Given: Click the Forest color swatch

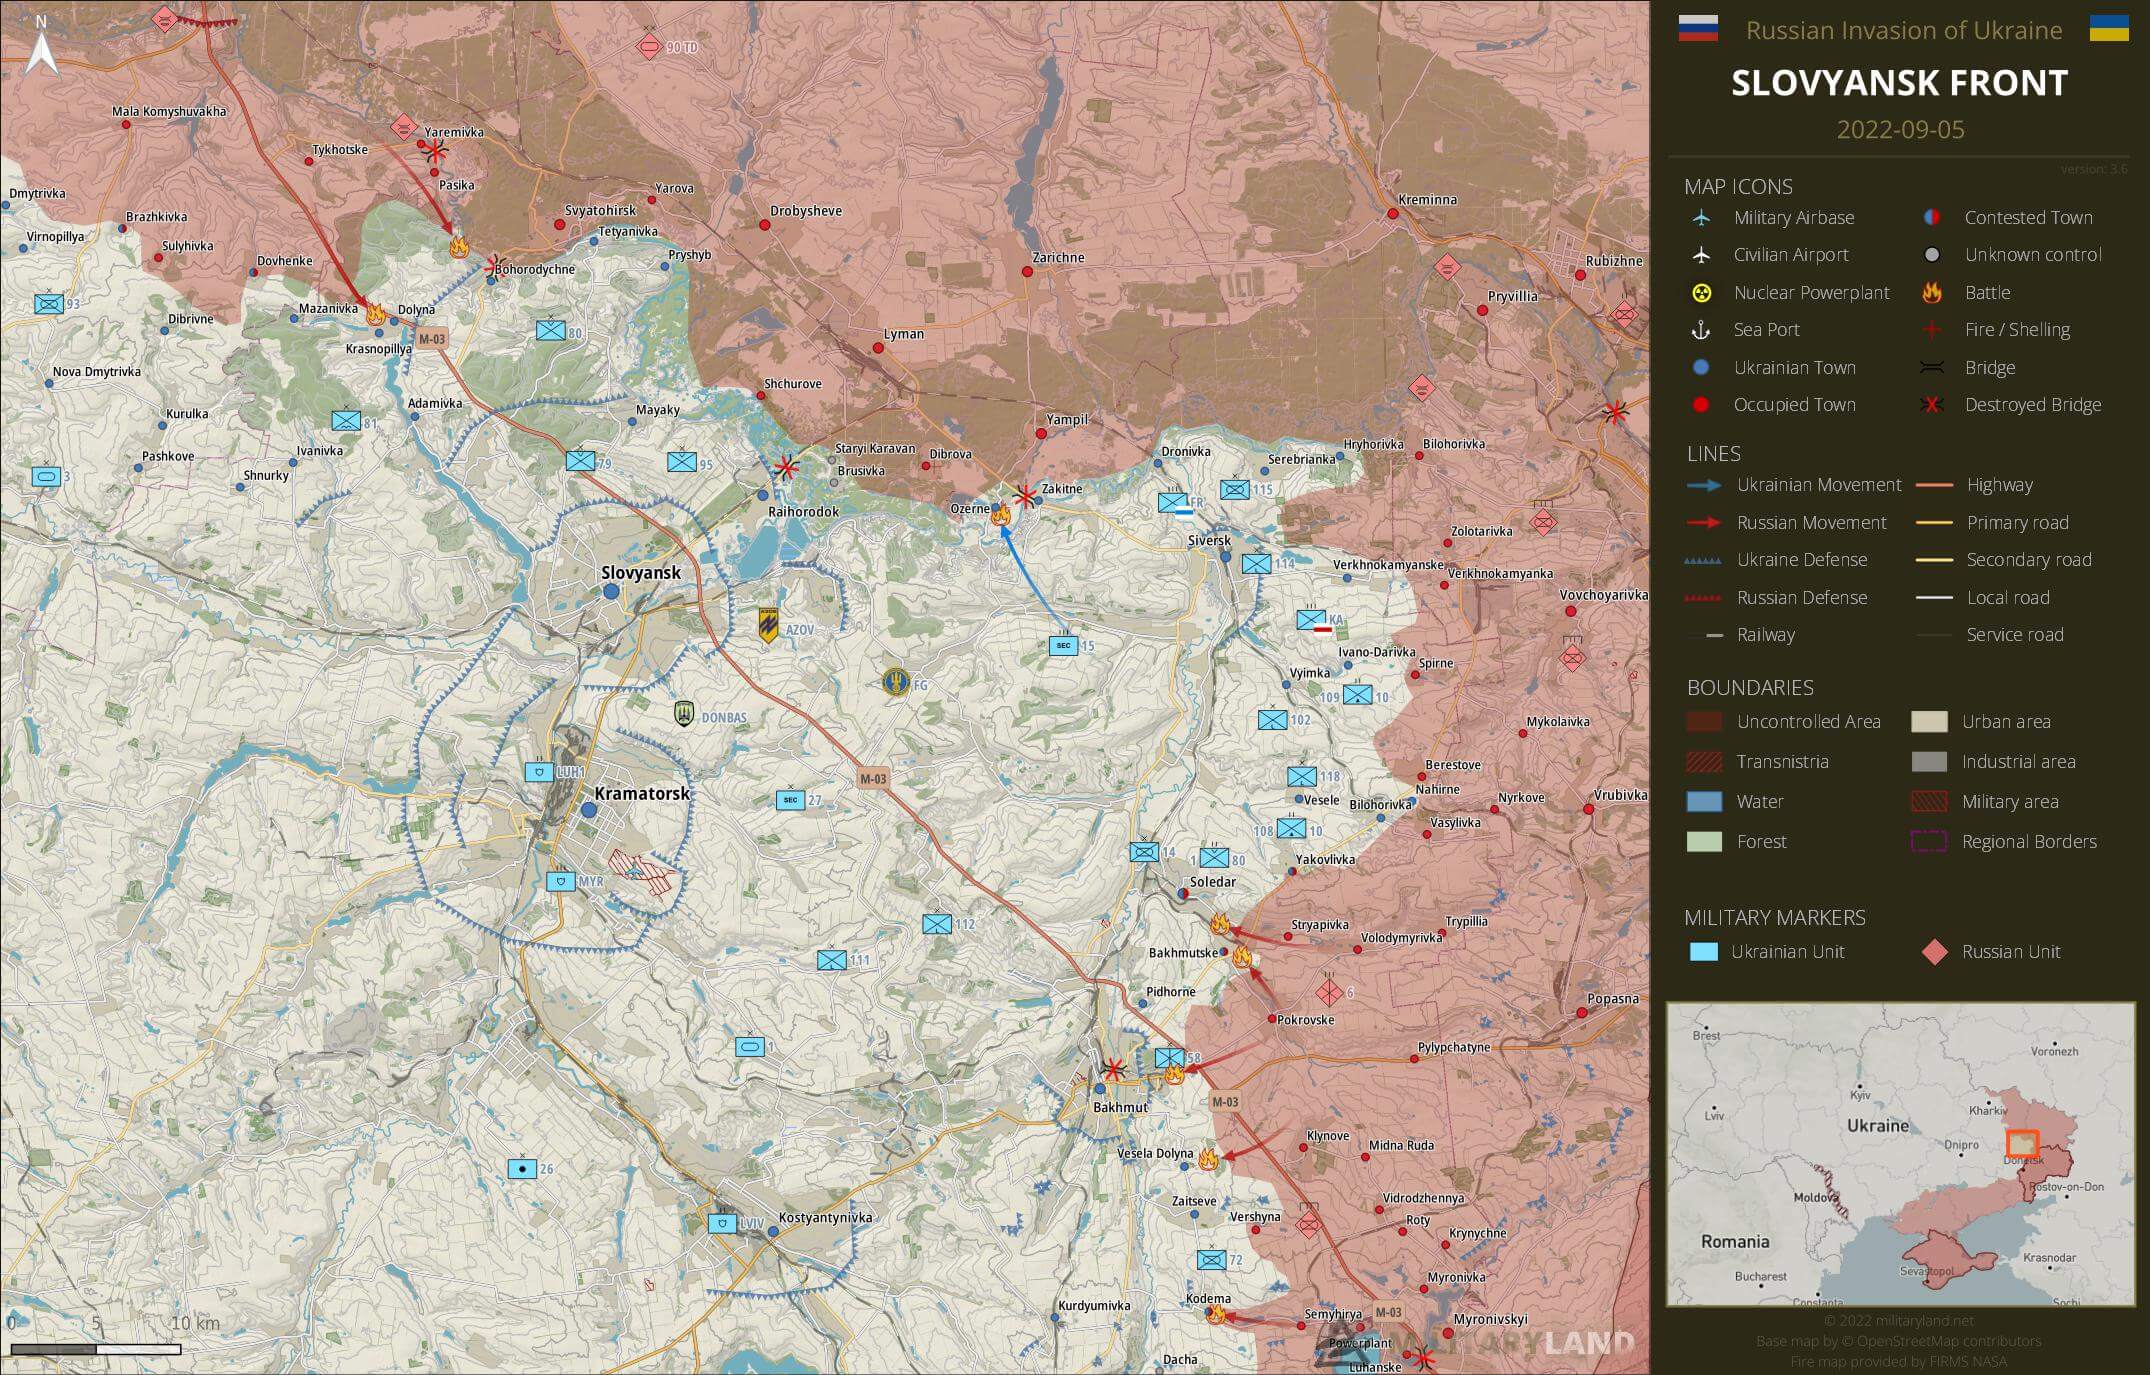Looking at the screenshot, I should click(1704, 842).
